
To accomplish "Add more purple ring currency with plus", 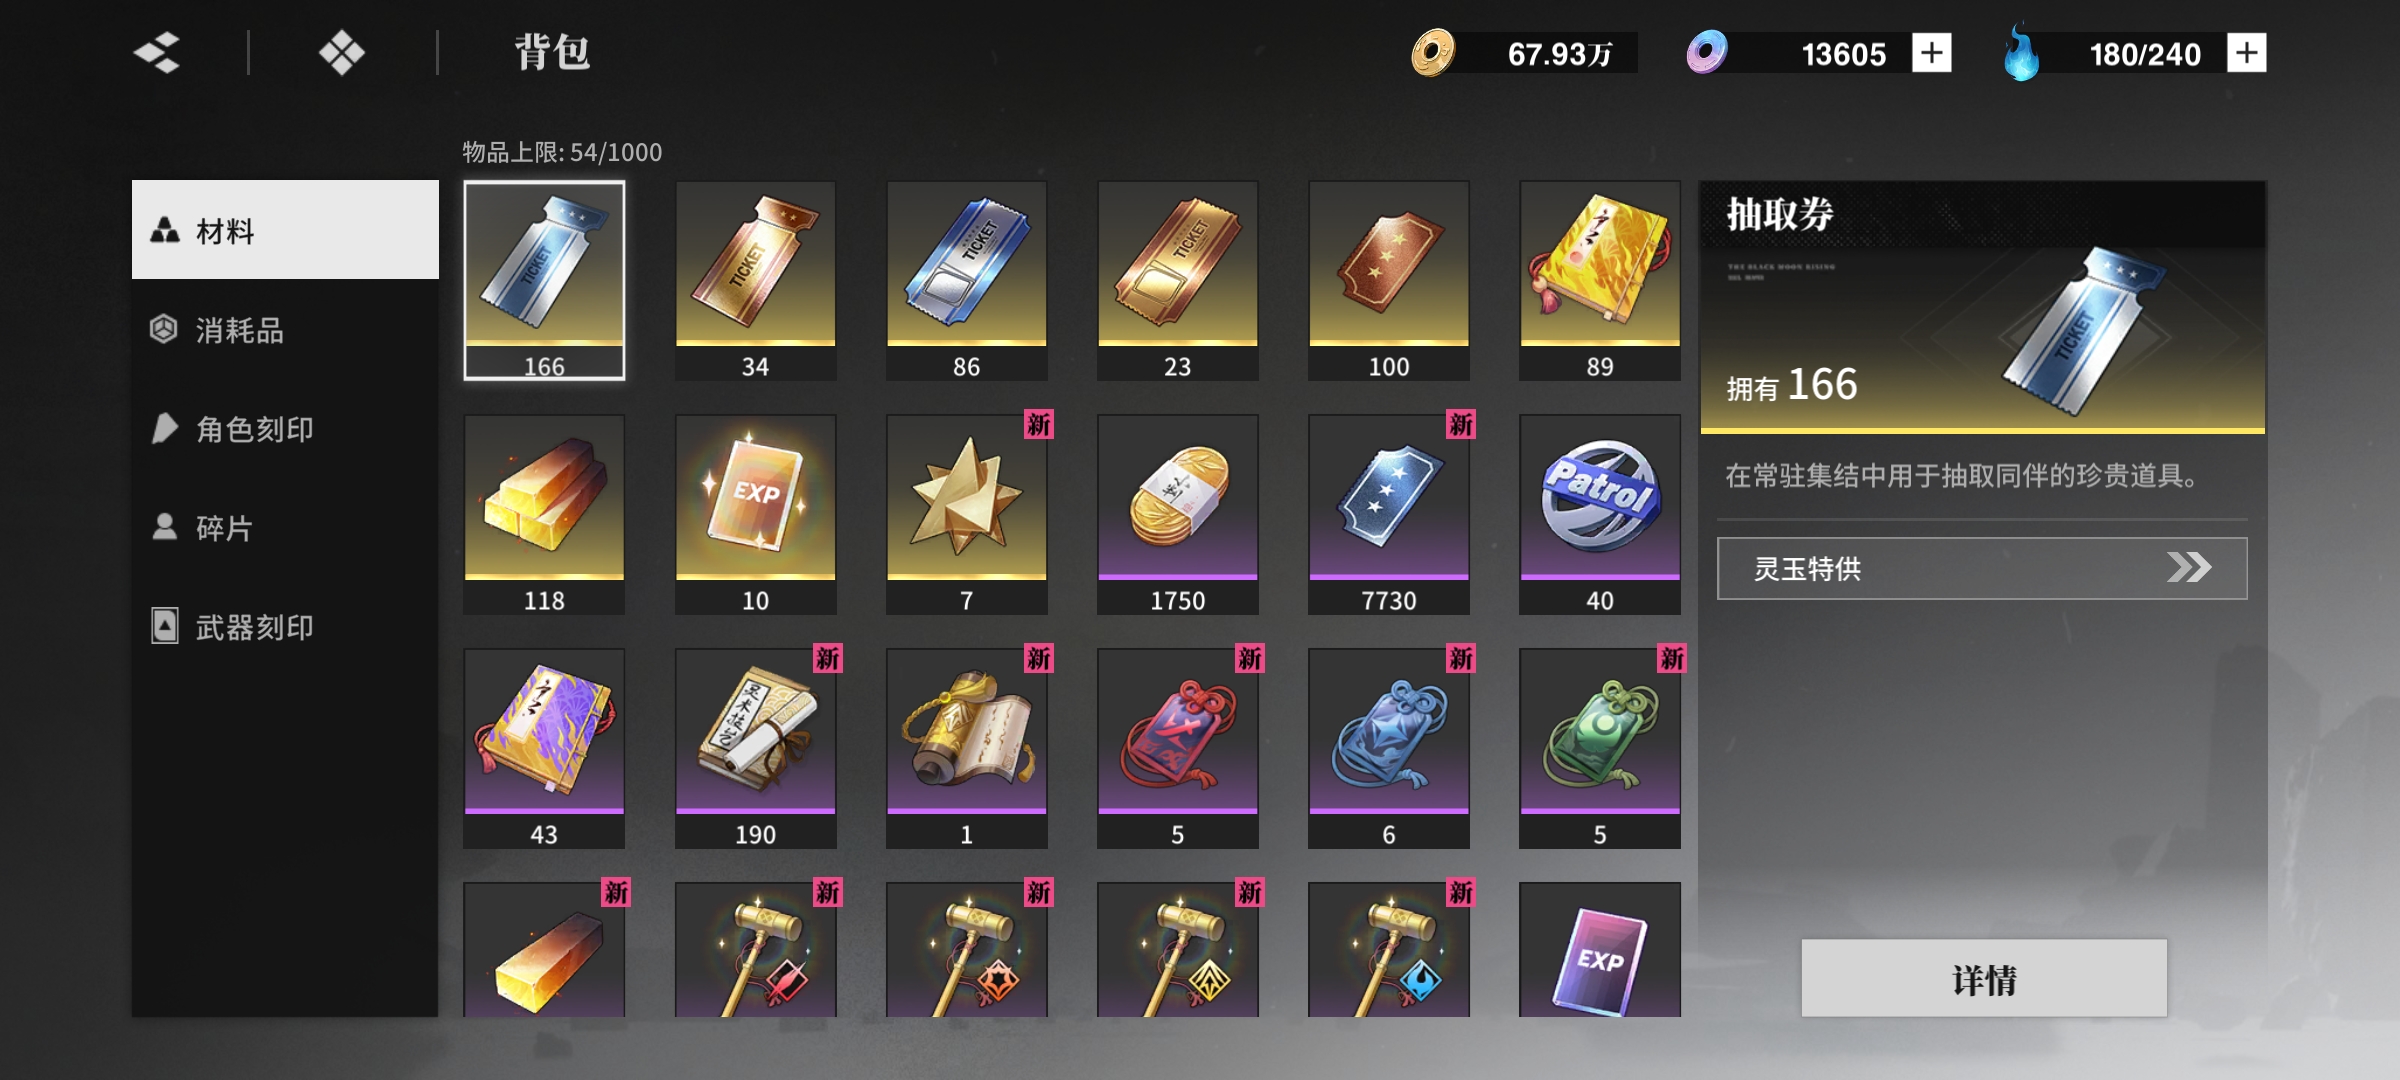I will [1931, 53].
